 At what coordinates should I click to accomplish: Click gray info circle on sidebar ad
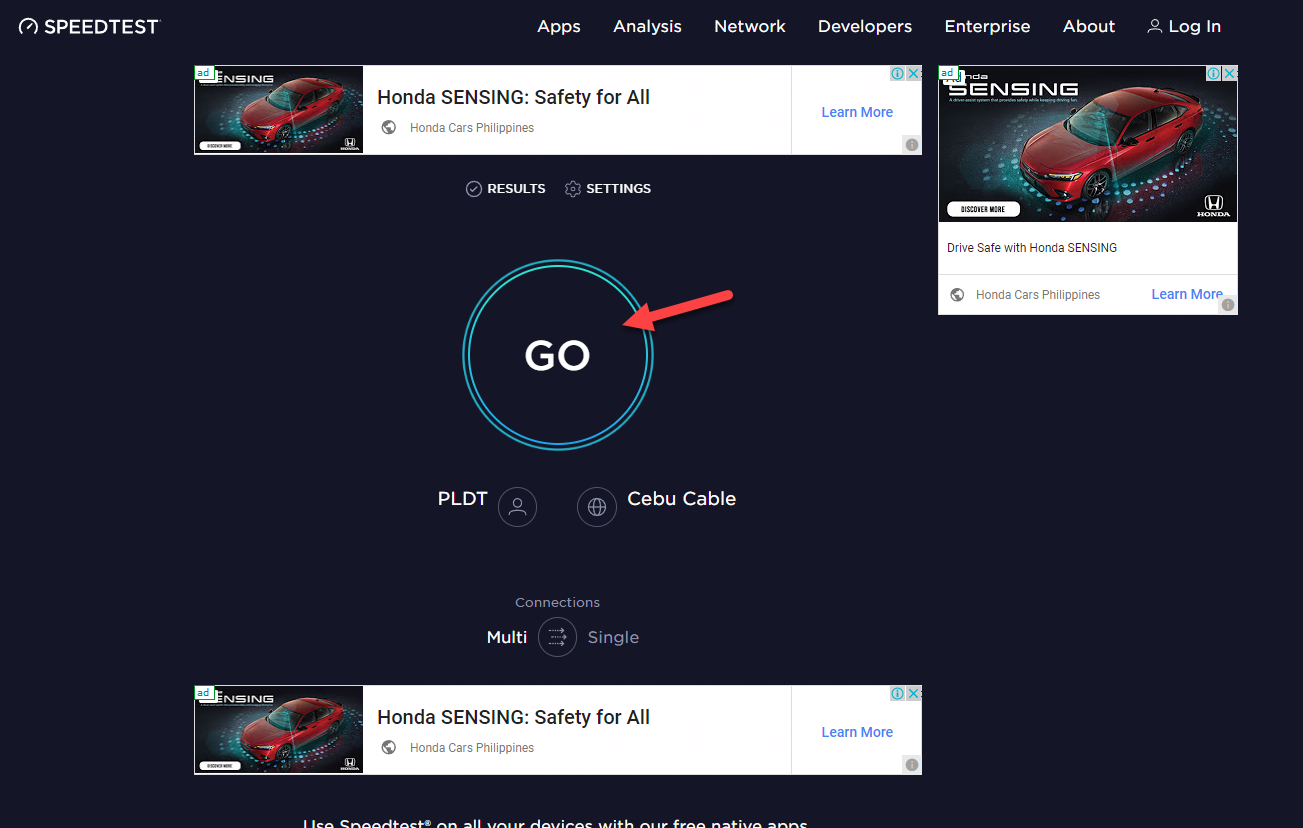coord(1228,304)
